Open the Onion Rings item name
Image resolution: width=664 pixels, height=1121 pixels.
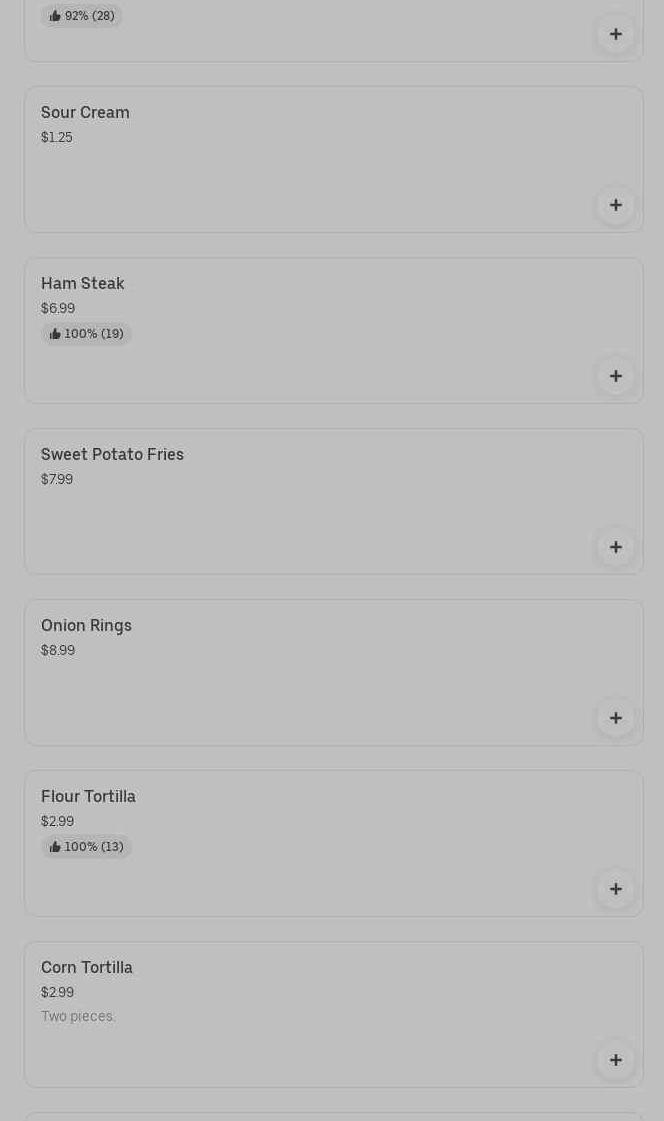86,626
